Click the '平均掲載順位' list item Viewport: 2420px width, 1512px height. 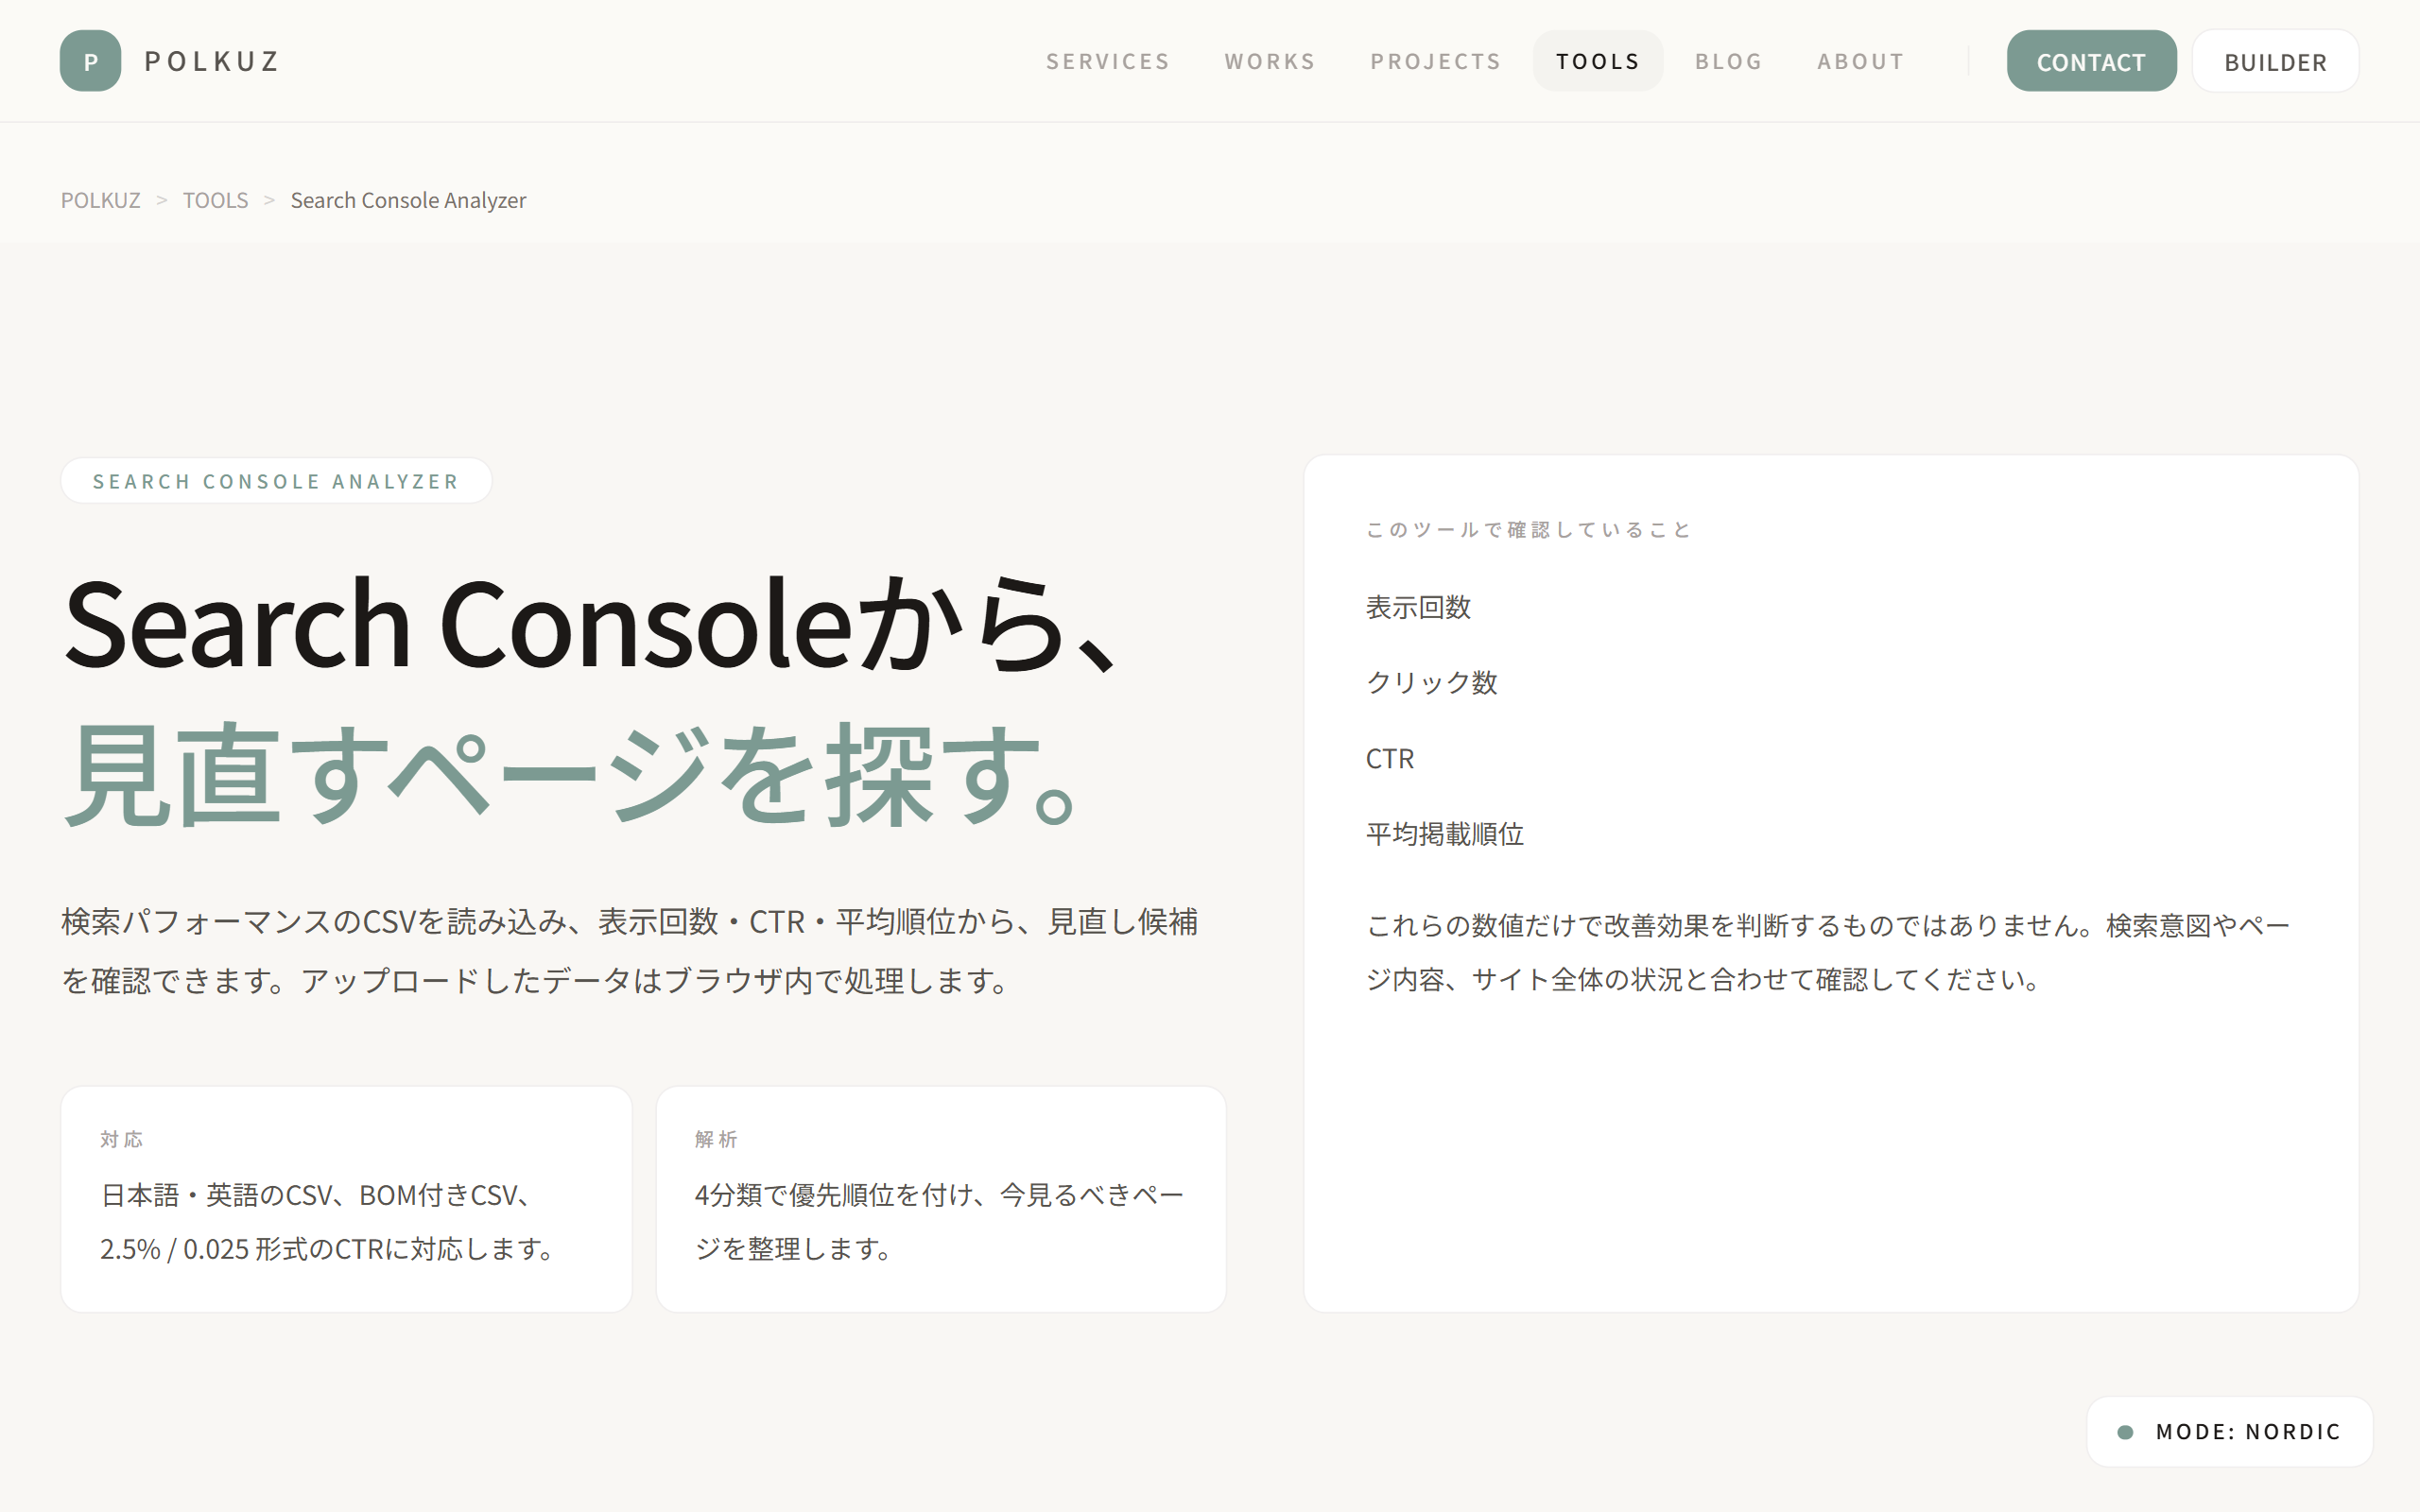[x=1445, y=834]
